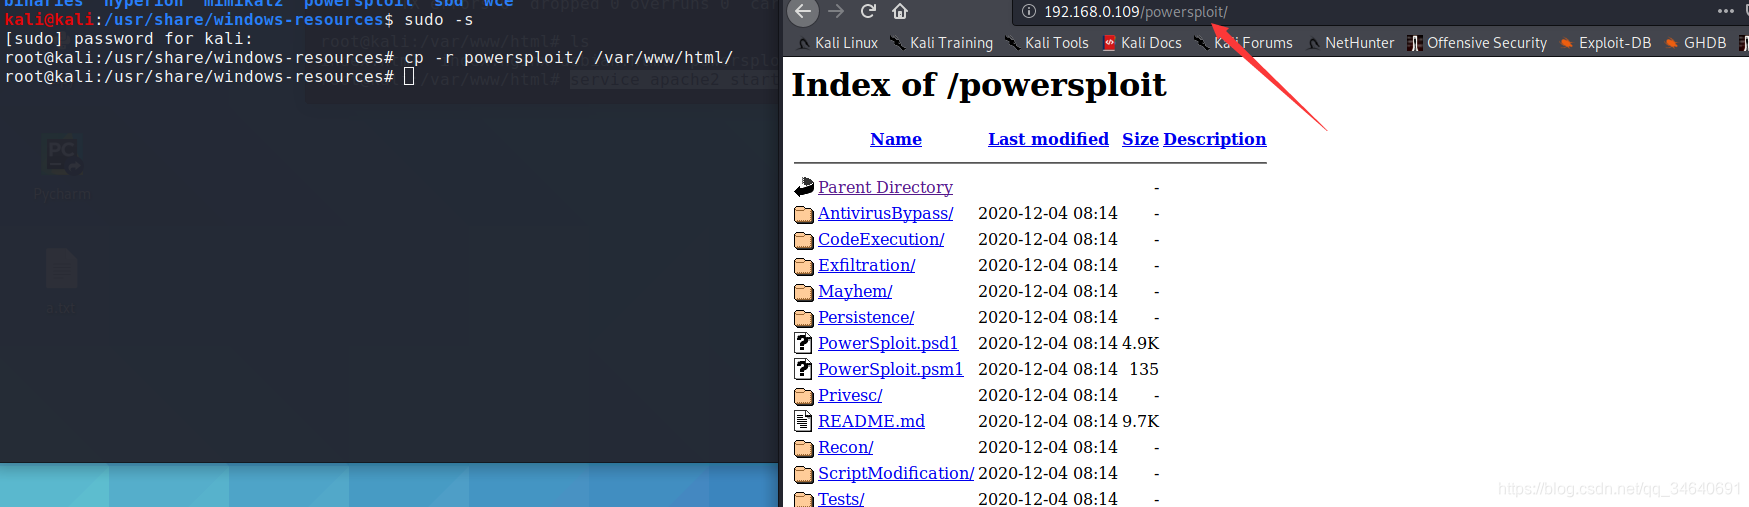1749x507 pixels.
Task: Click the 4.9K size of PowerSploit.psd1
Action: [x=1141, y=343]
